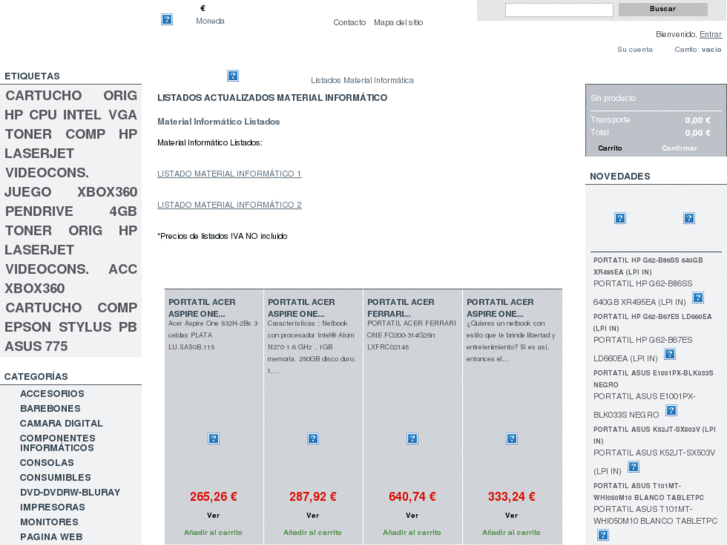The width and height of the screenshot is (727, 545).
Task: Open first Novedades product thumbnail placeholder
Action: (620, 218)
